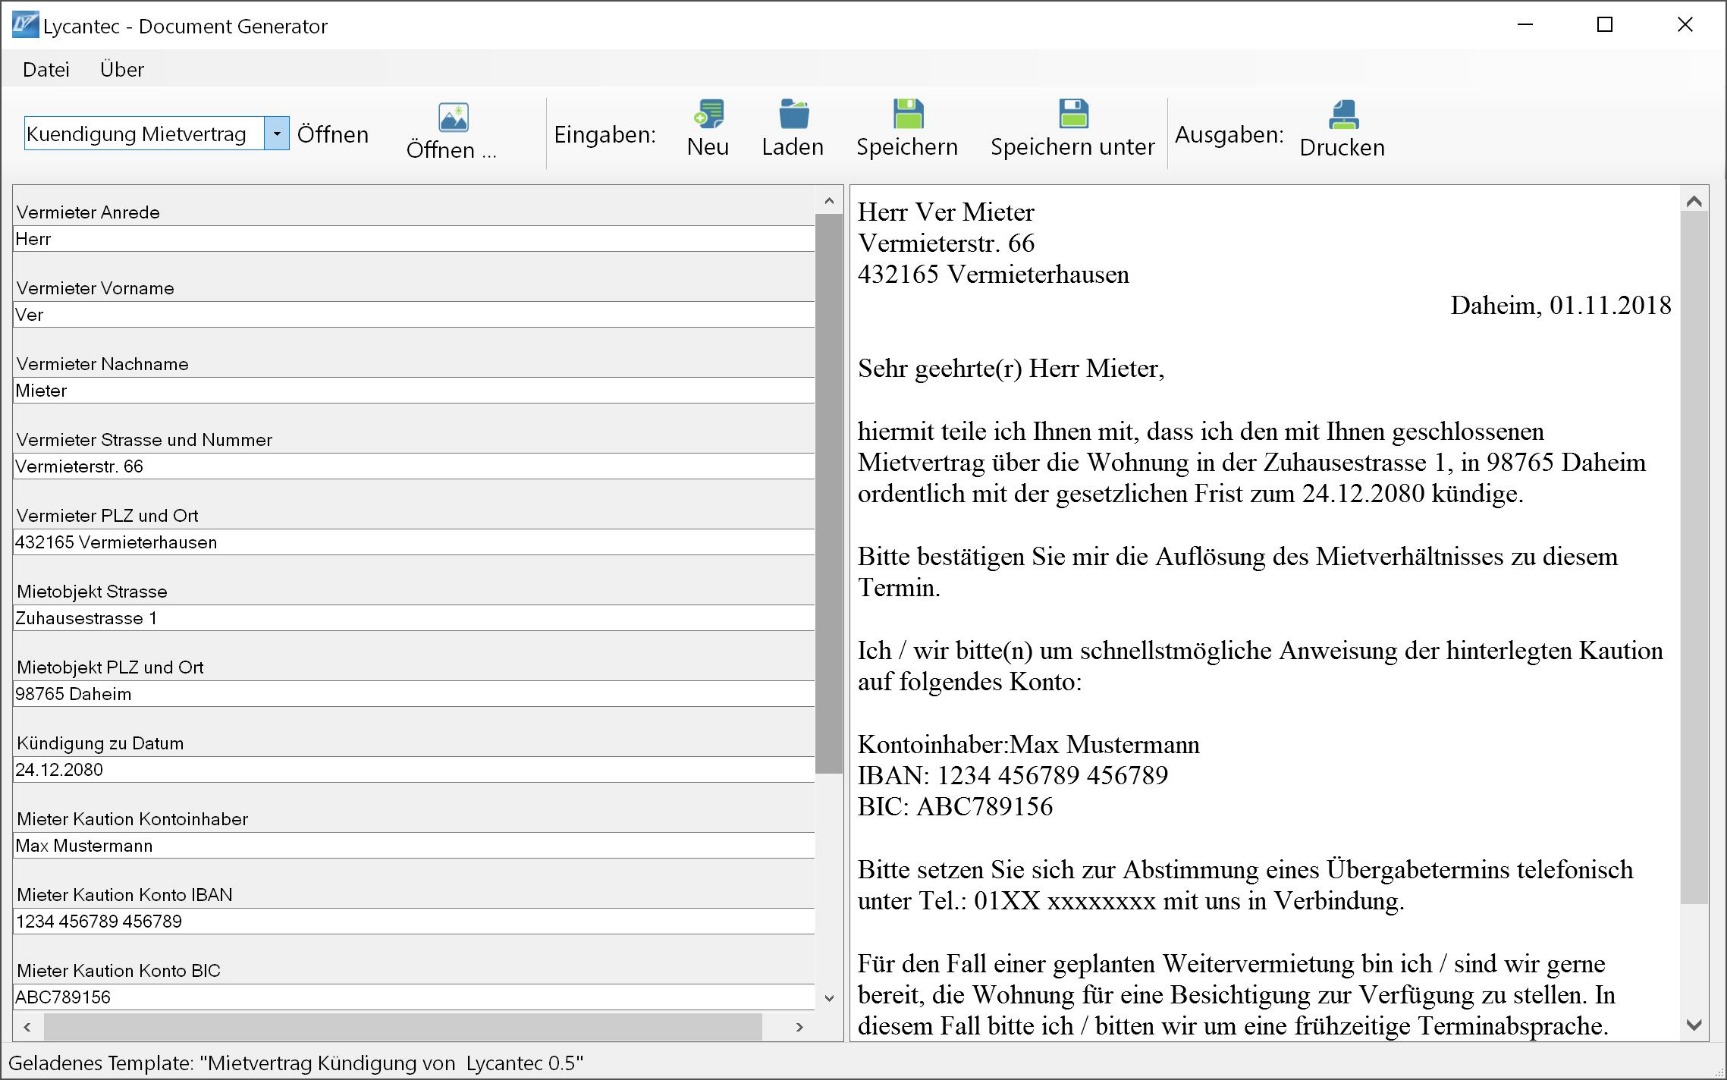
Task: Click the Speichern floppy disk icon
Action: tap(908, 113)
